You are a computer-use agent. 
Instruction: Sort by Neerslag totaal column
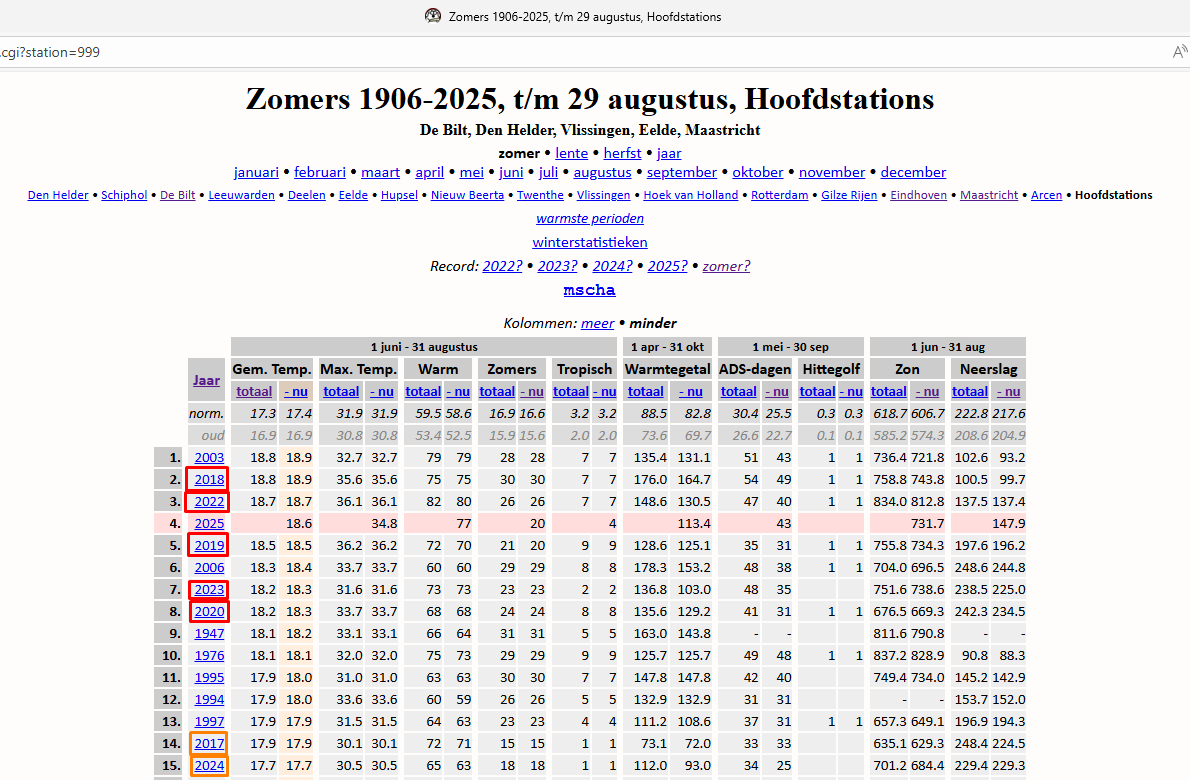[970, 392]
